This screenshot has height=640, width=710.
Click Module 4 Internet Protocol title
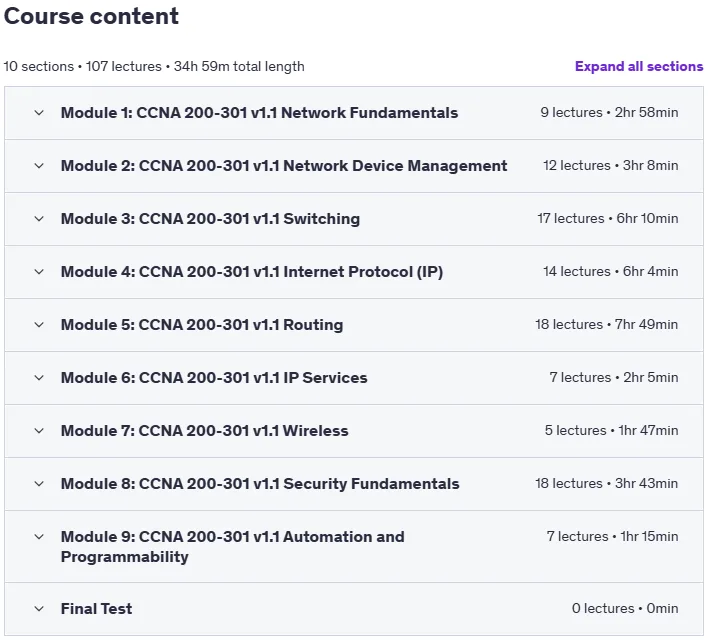[252, 272]
